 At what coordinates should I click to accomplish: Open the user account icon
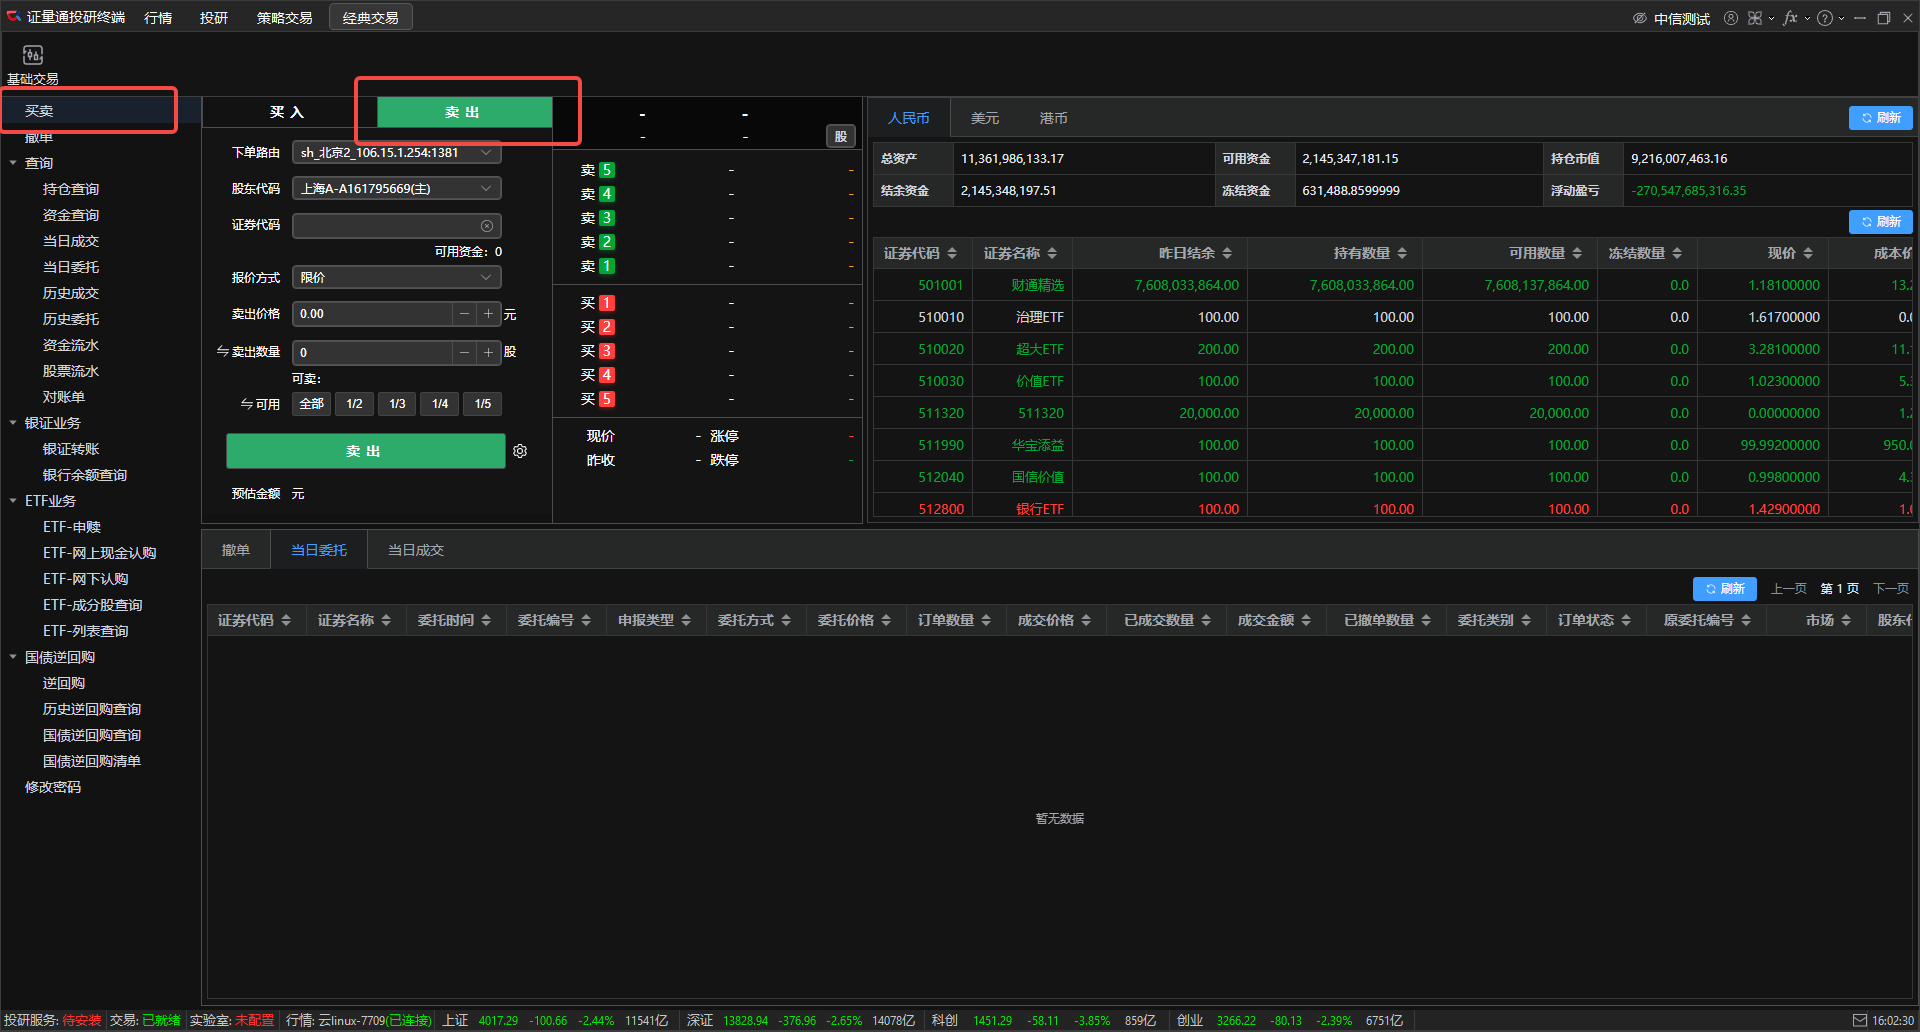[1730, 18]
